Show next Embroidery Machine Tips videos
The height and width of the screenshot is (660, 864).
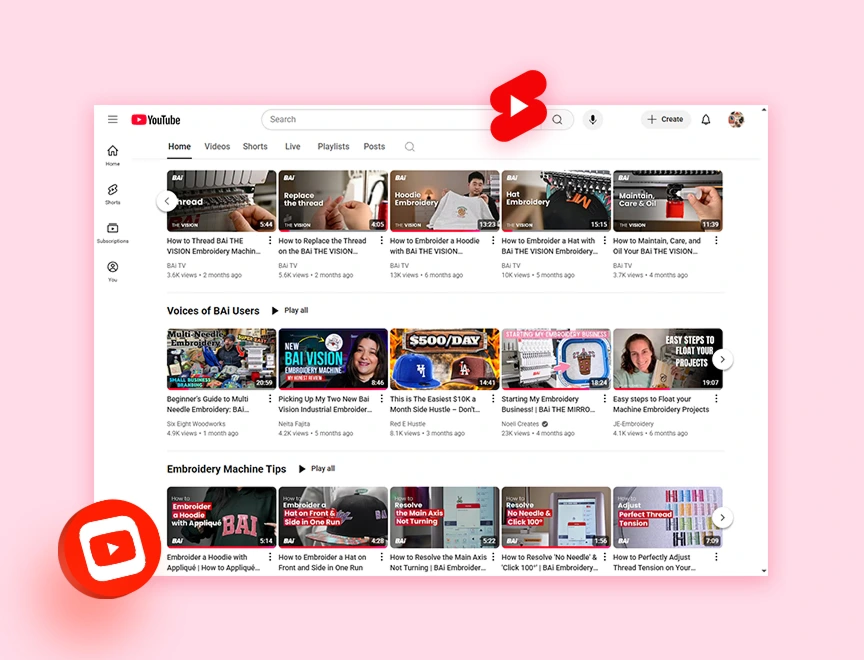tap(722, 517)
